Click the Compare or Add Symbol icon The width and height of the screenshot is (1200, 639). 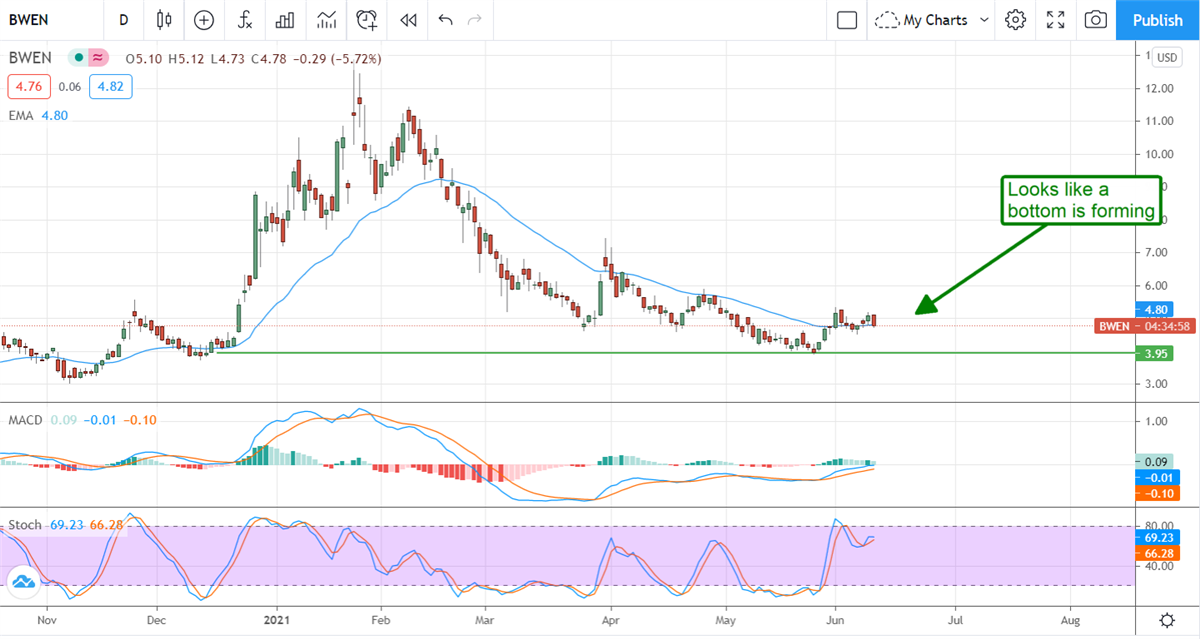(x=204, y=20)
